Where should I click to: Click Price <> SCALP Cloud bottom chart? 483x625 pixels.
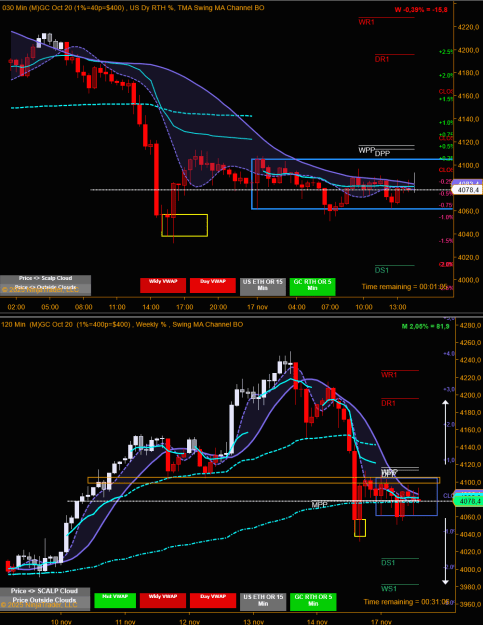pyautogui.click(x=45, y=592)
